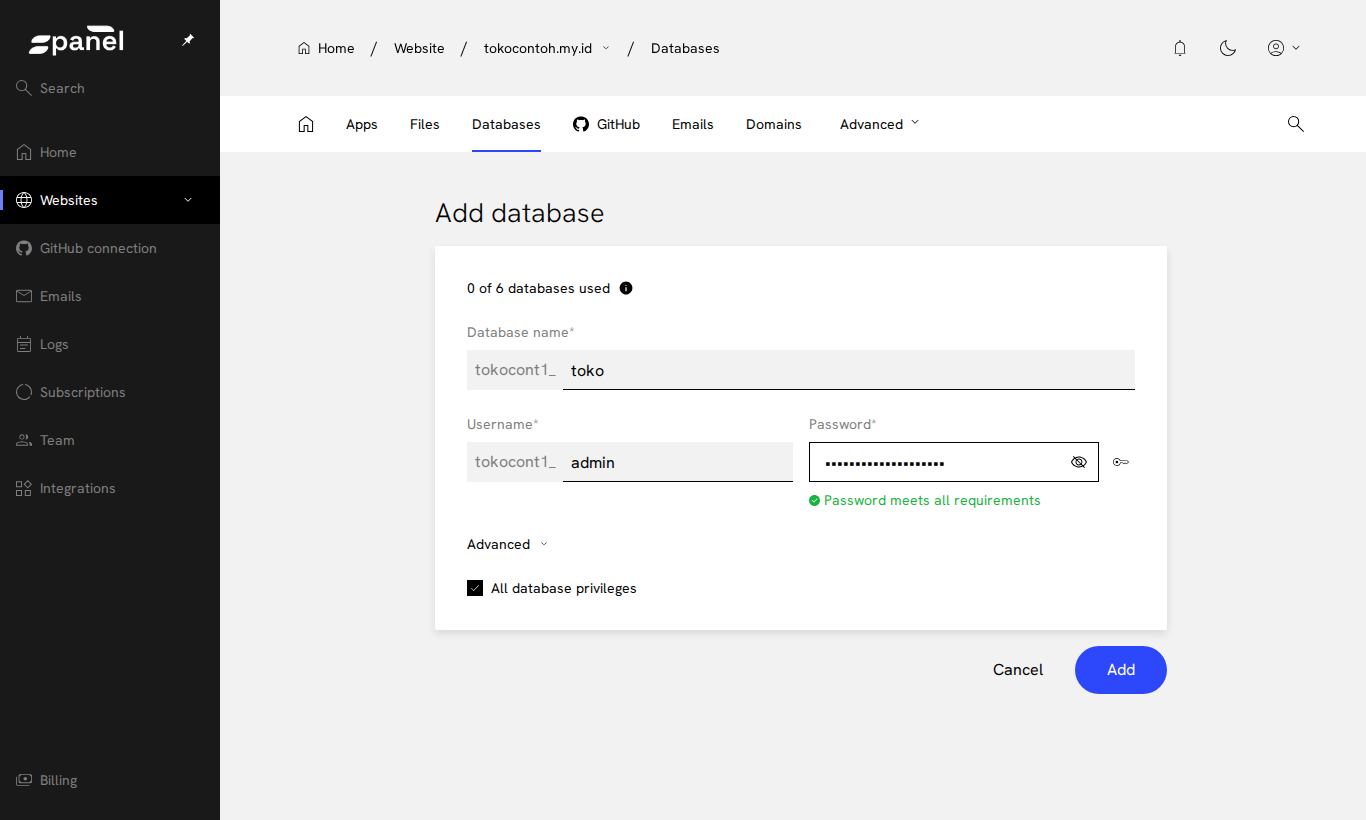Image resolution: width=1366 pixels, height=820 pixels.
Task: Click the Home breadcrumb link
Action: pyautogui.click(x=326, y=48)
